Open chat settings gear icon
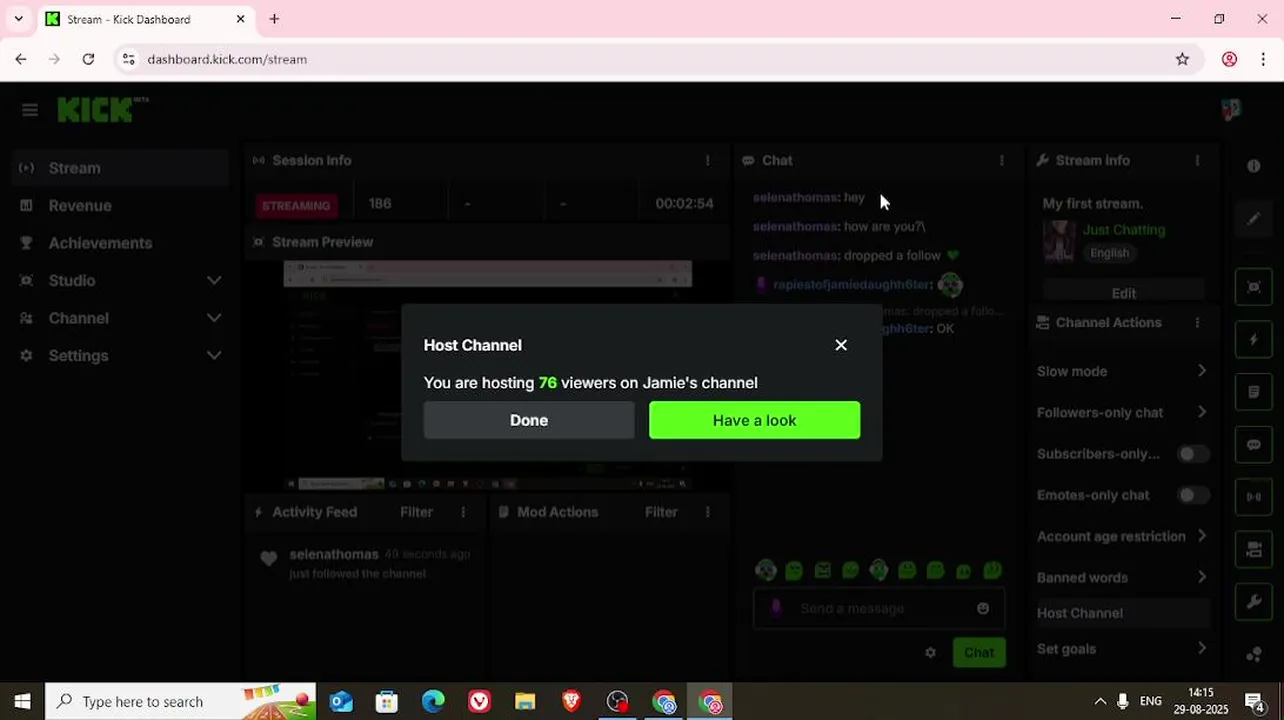Screen dimensions: 1284x720 tap(930, 653)
